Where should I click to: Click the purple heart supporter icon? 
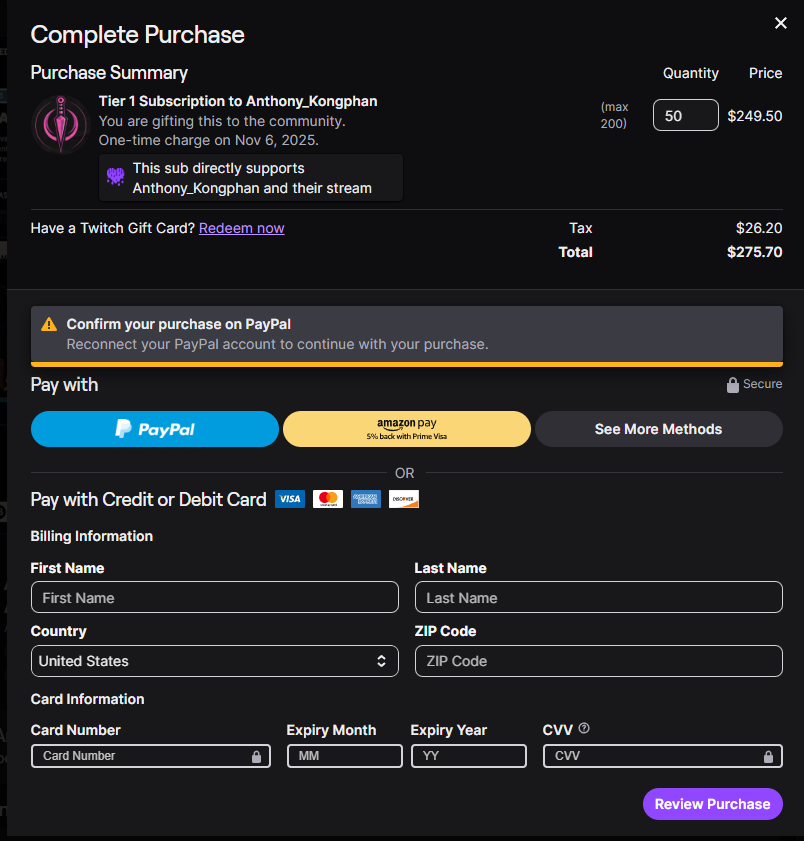point(115,176)
